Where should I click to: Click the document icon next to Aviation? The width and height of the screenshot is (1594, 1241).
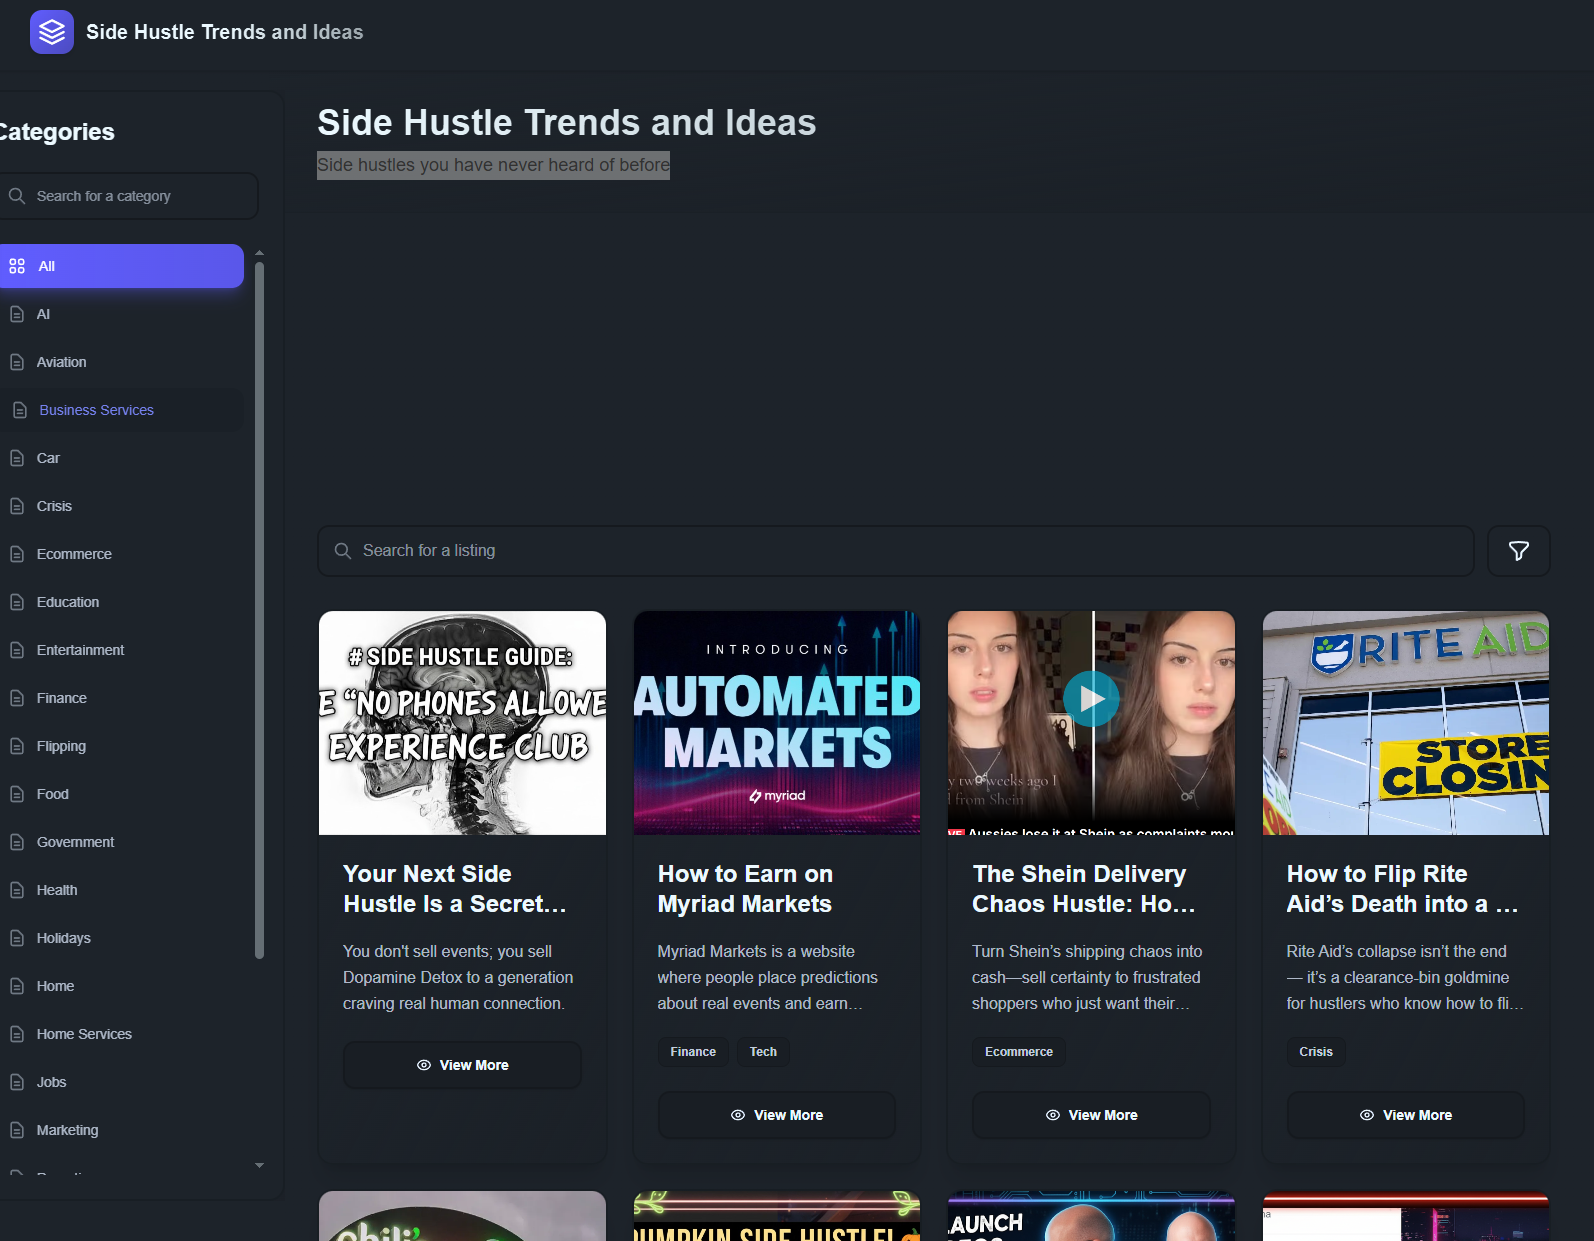17,362
